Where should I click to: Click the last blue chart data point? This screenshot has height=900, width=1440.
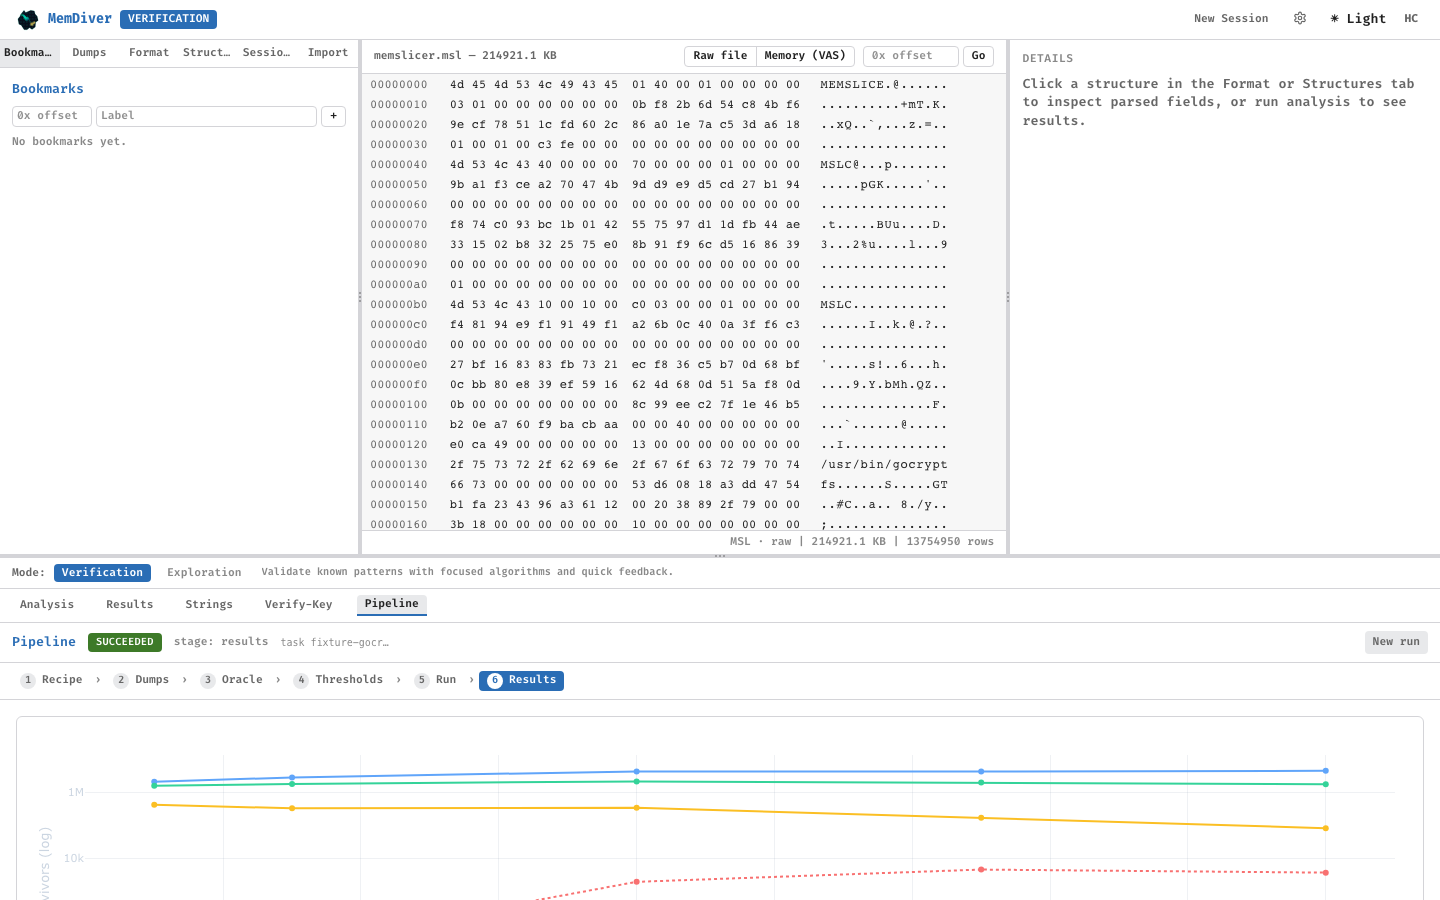(1326, 771)
